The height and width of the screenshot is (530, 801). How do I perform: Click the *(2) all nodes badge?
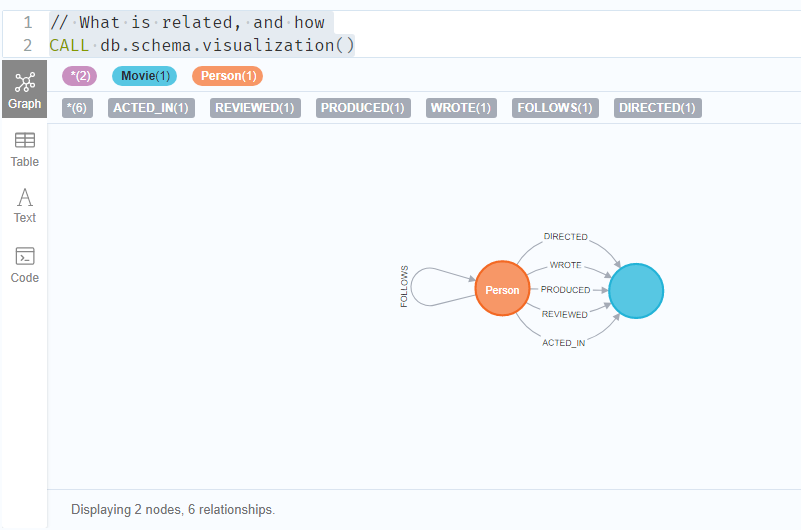point(79,76)
